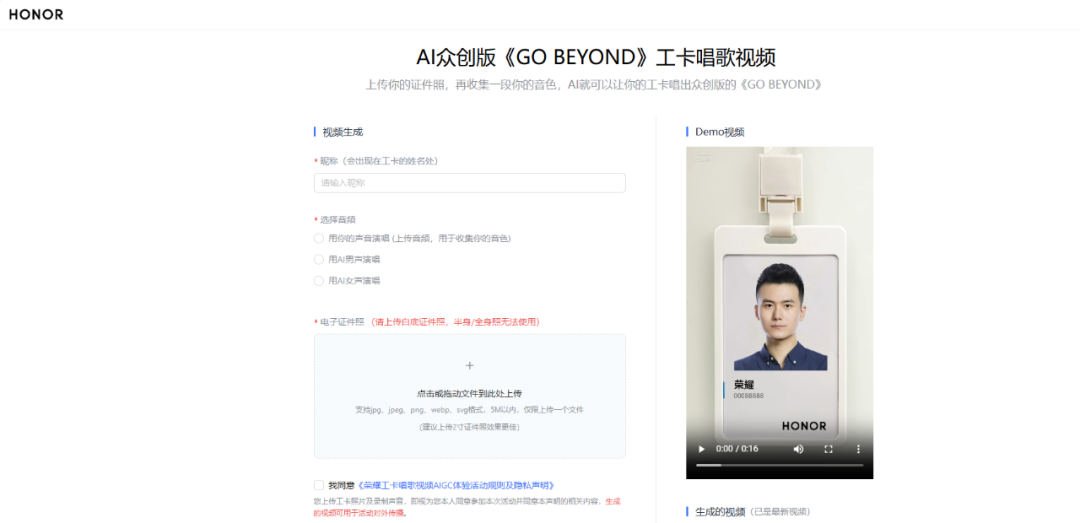Click 点击或拖动文件到此处上传 text

(470, 393)
